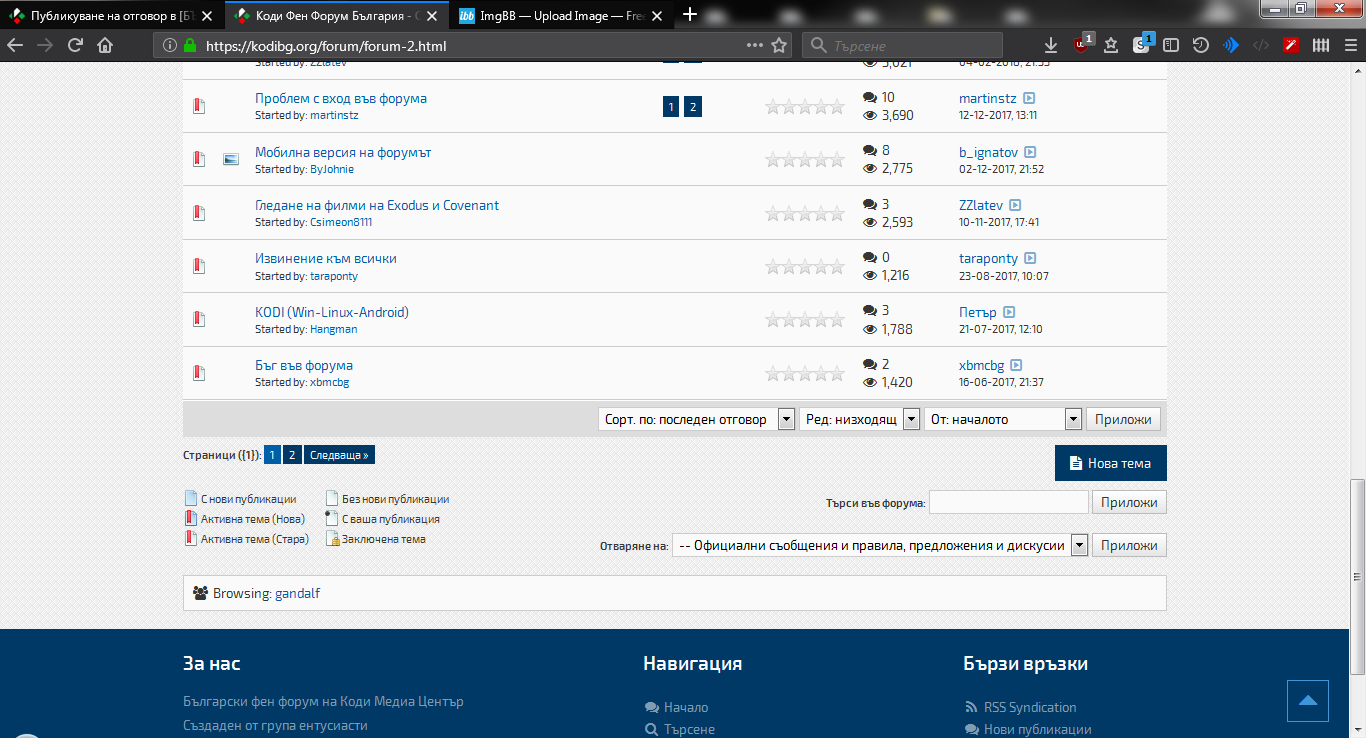Image resolution: width=1366 pixels, height=738 pixels.
Task: Open topic Проблем с вход във форума
Action: click(341, 98)
